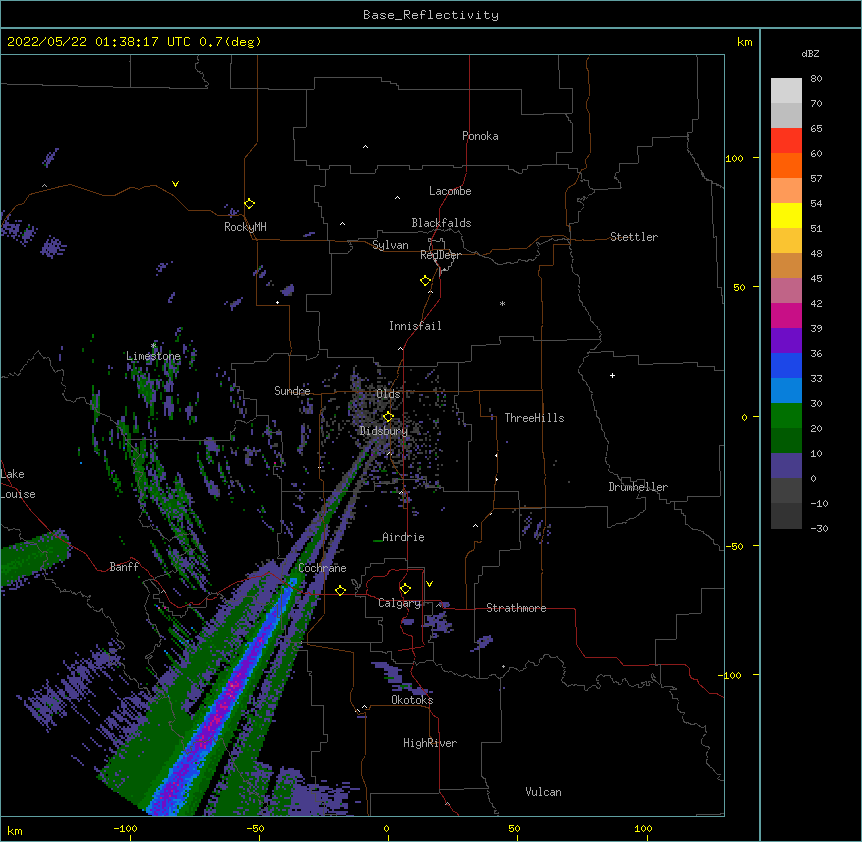
Task: Click the white caret marker south of Ponoka
Action: (x=365, y=147)
